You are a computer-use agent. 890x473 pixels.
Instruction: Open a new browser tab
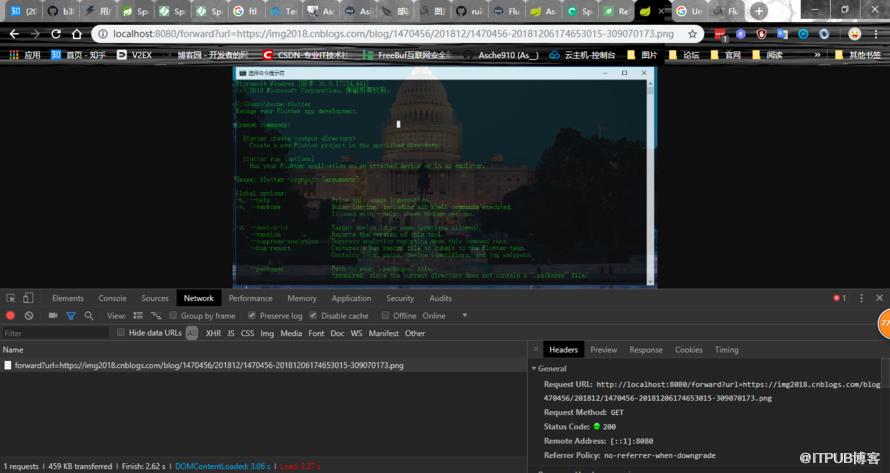pyautogui.click(x=758, y=11)
